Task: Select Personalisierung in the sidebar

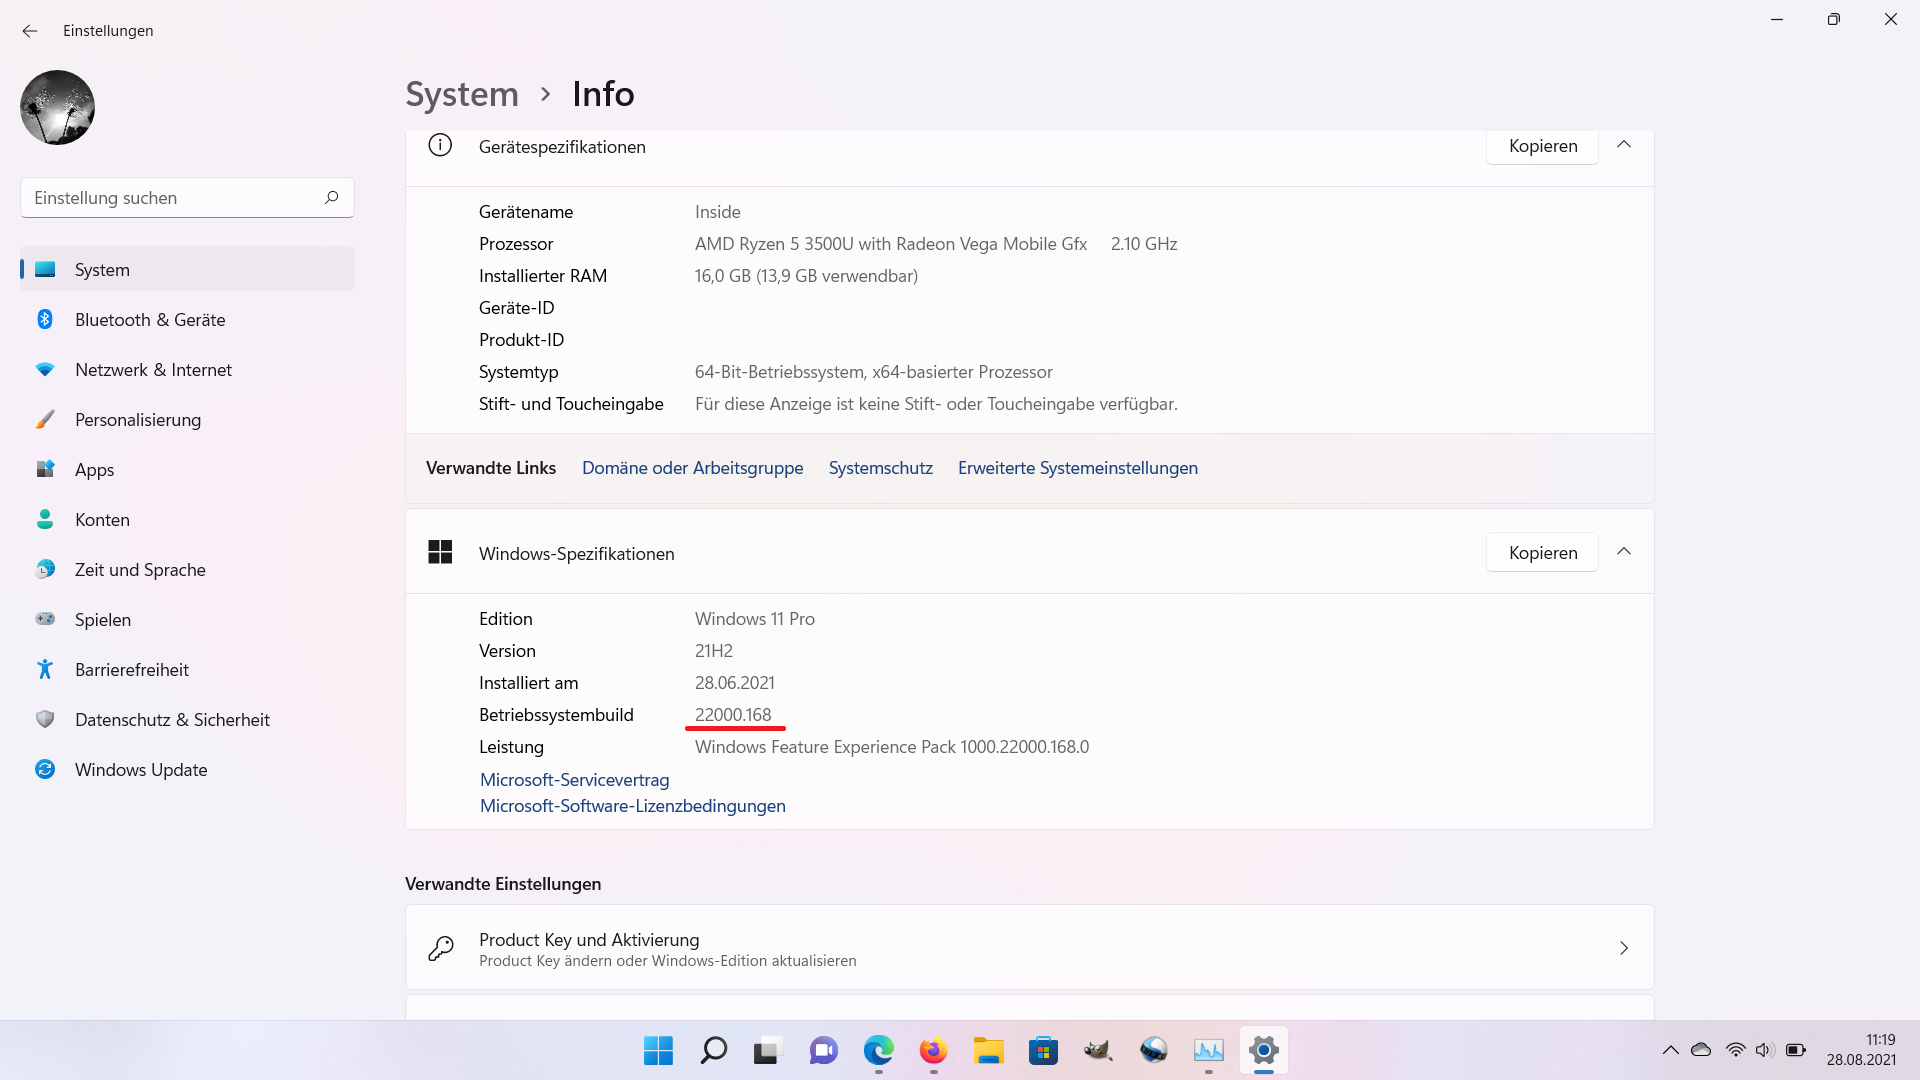Action: click(138, 420)
